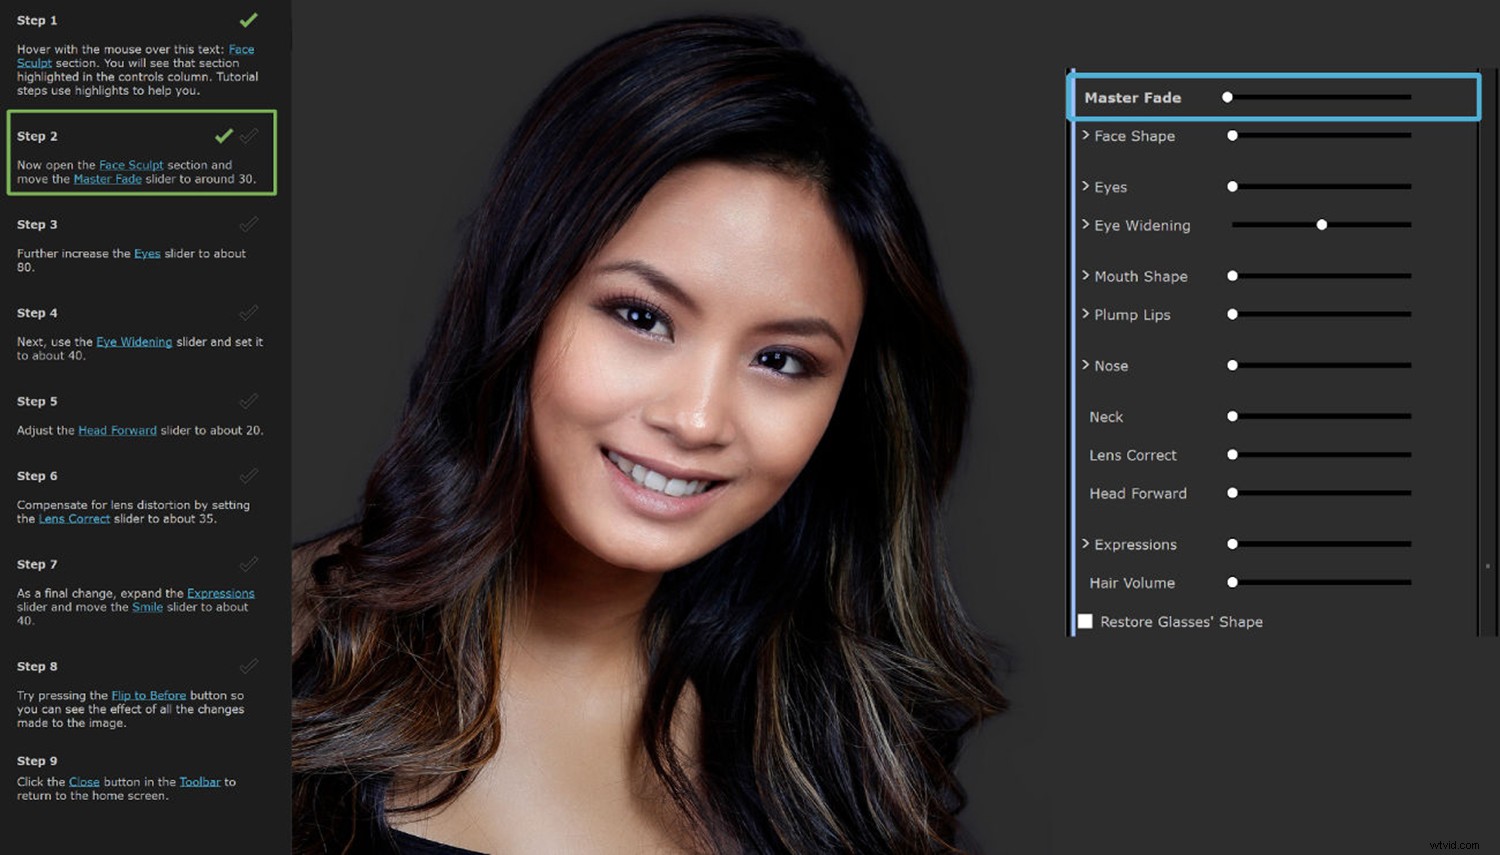Screen dimensions: 1500x855
Task: Expand the Eyes slider group
Action: coord(1086,186)
